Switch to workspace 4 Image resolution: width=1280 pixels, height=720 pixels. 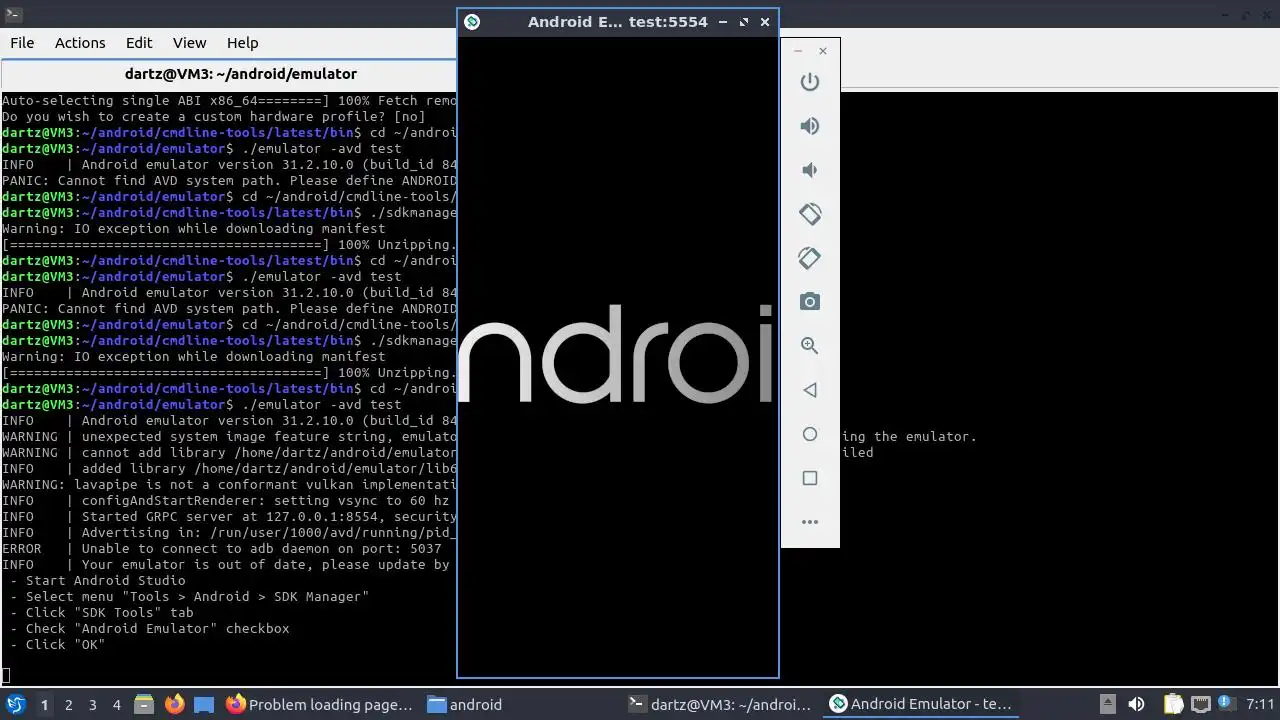[x=116, y=704]
